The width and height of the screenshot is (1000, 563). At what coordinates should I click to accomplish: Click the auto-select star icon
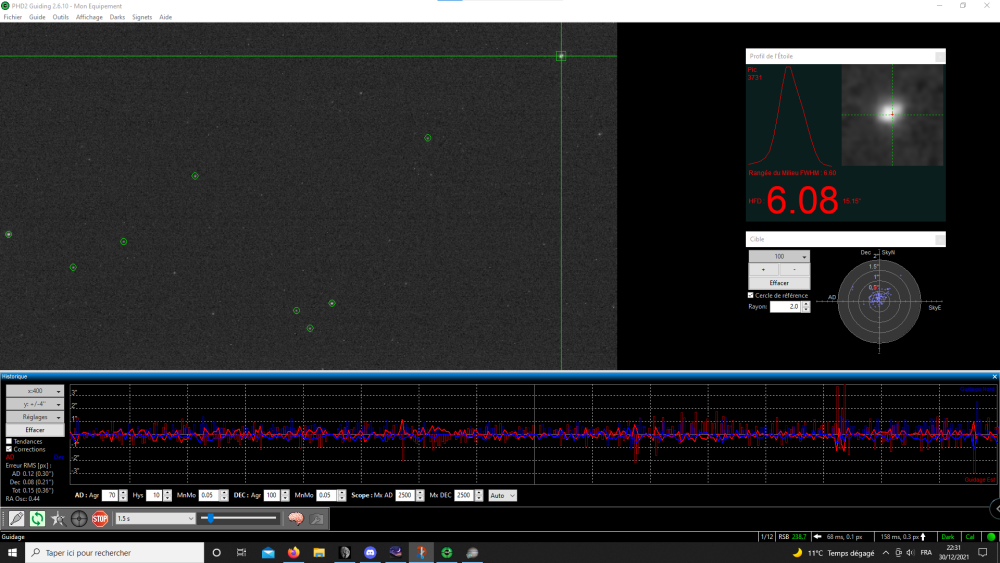coord(58,519)
